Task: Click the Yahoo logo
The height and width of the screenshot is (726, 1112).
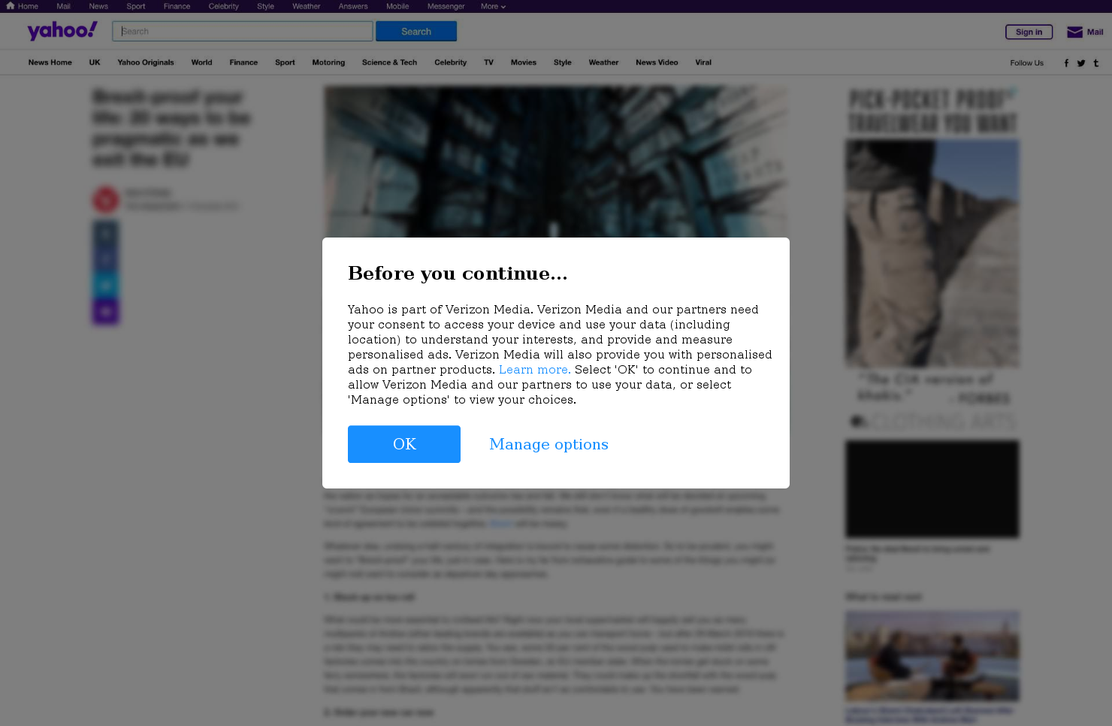Action: pyautogui.click(x=62, y=30)
